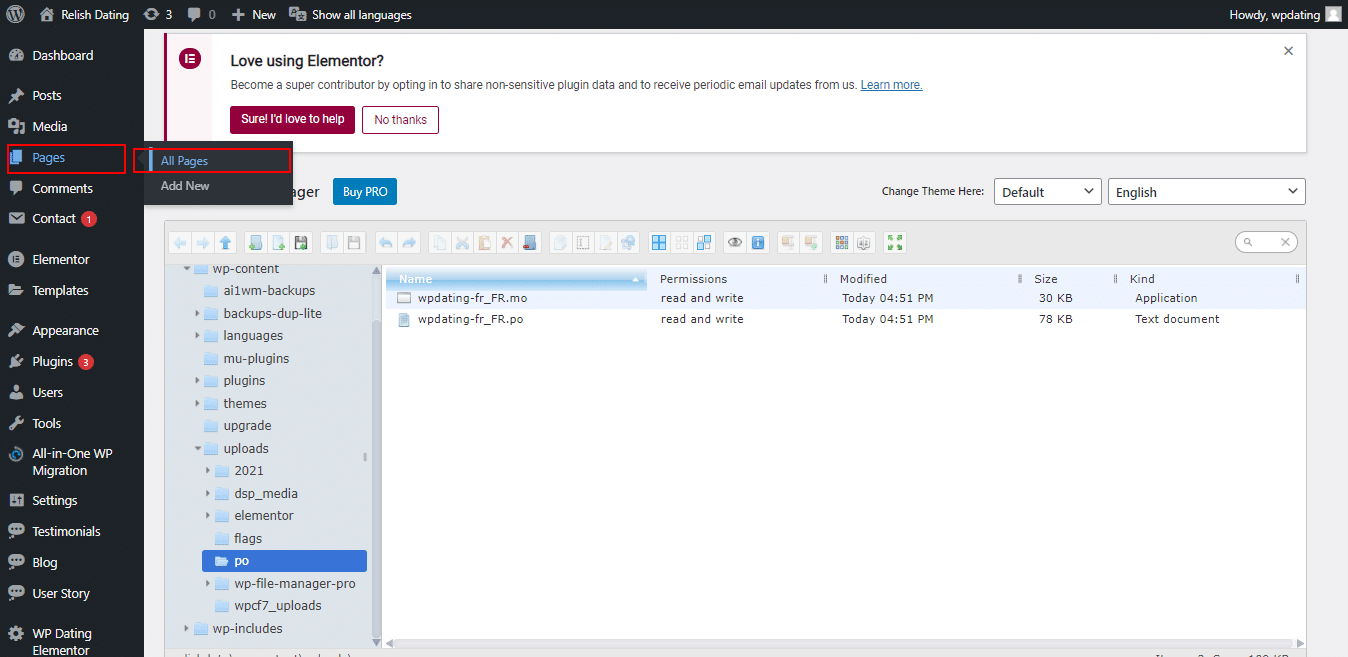Image resolution: width=1348 pixels, height=657 pixels.
Task: Click the Cut scissors icon
Action: (x=463, y=242)
